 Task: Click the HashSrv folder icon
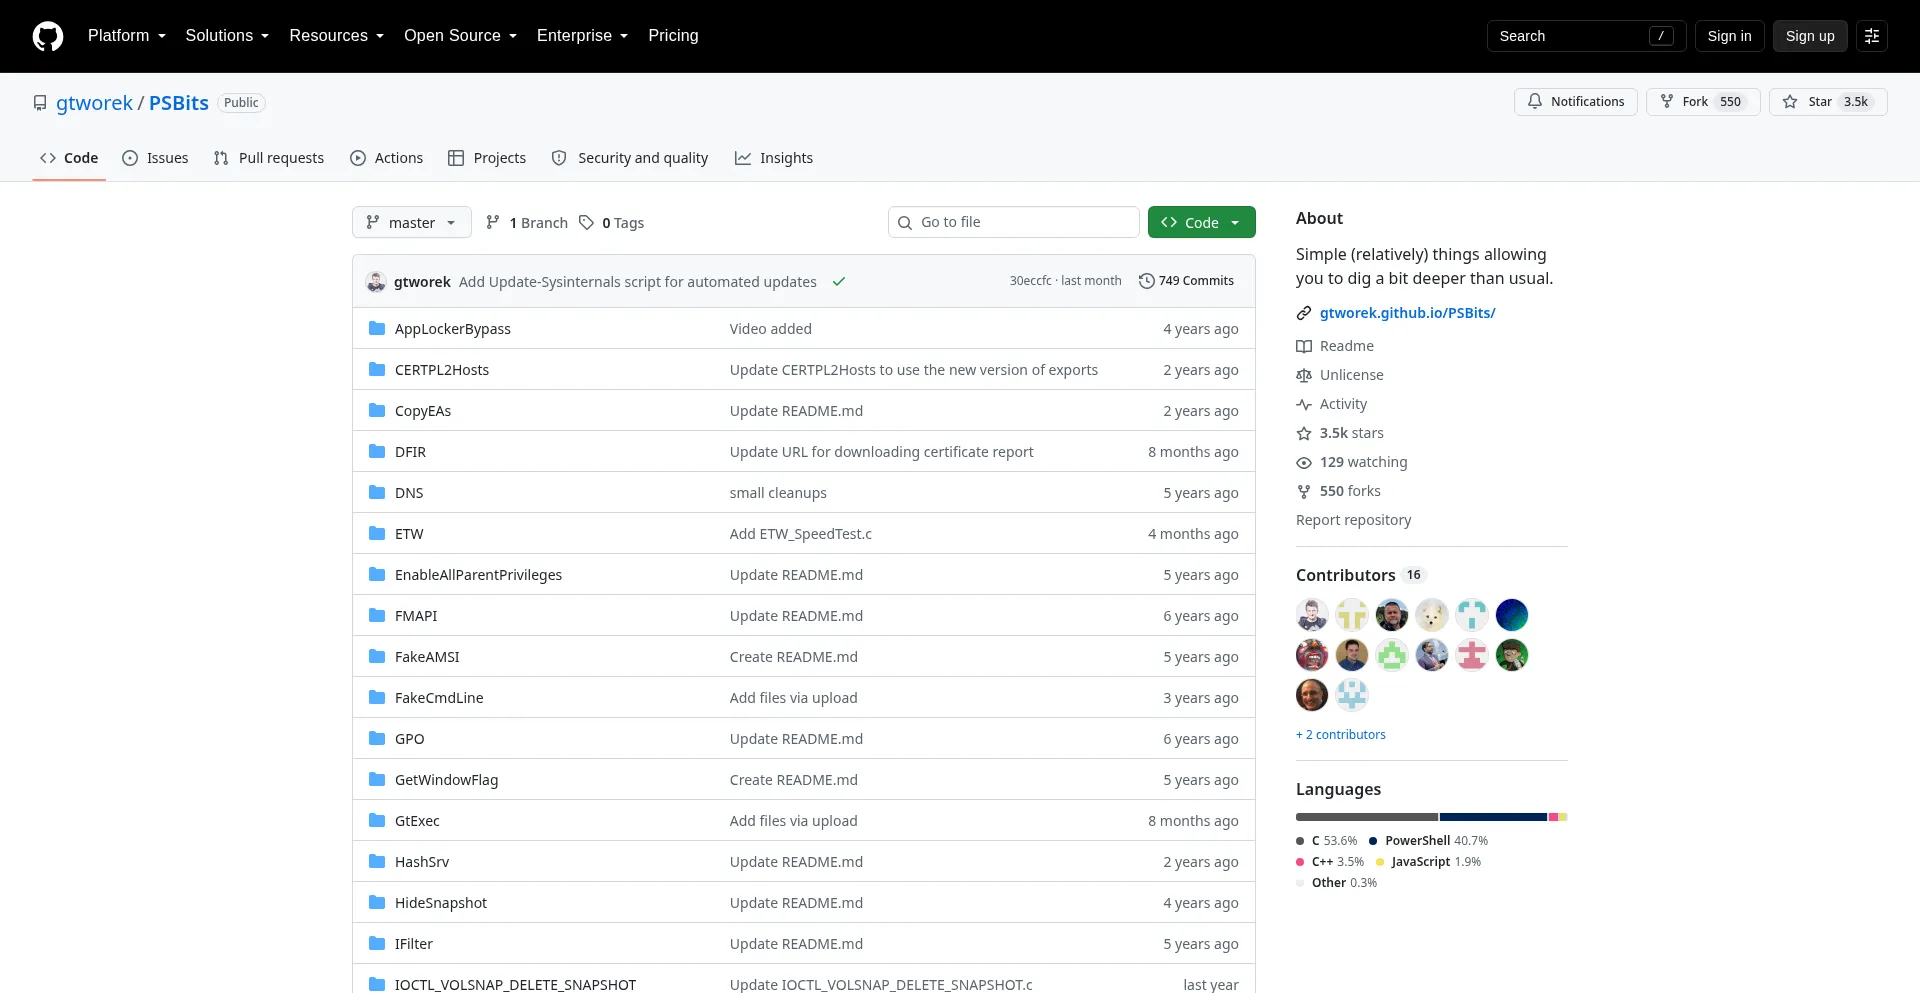coord(377,862)
